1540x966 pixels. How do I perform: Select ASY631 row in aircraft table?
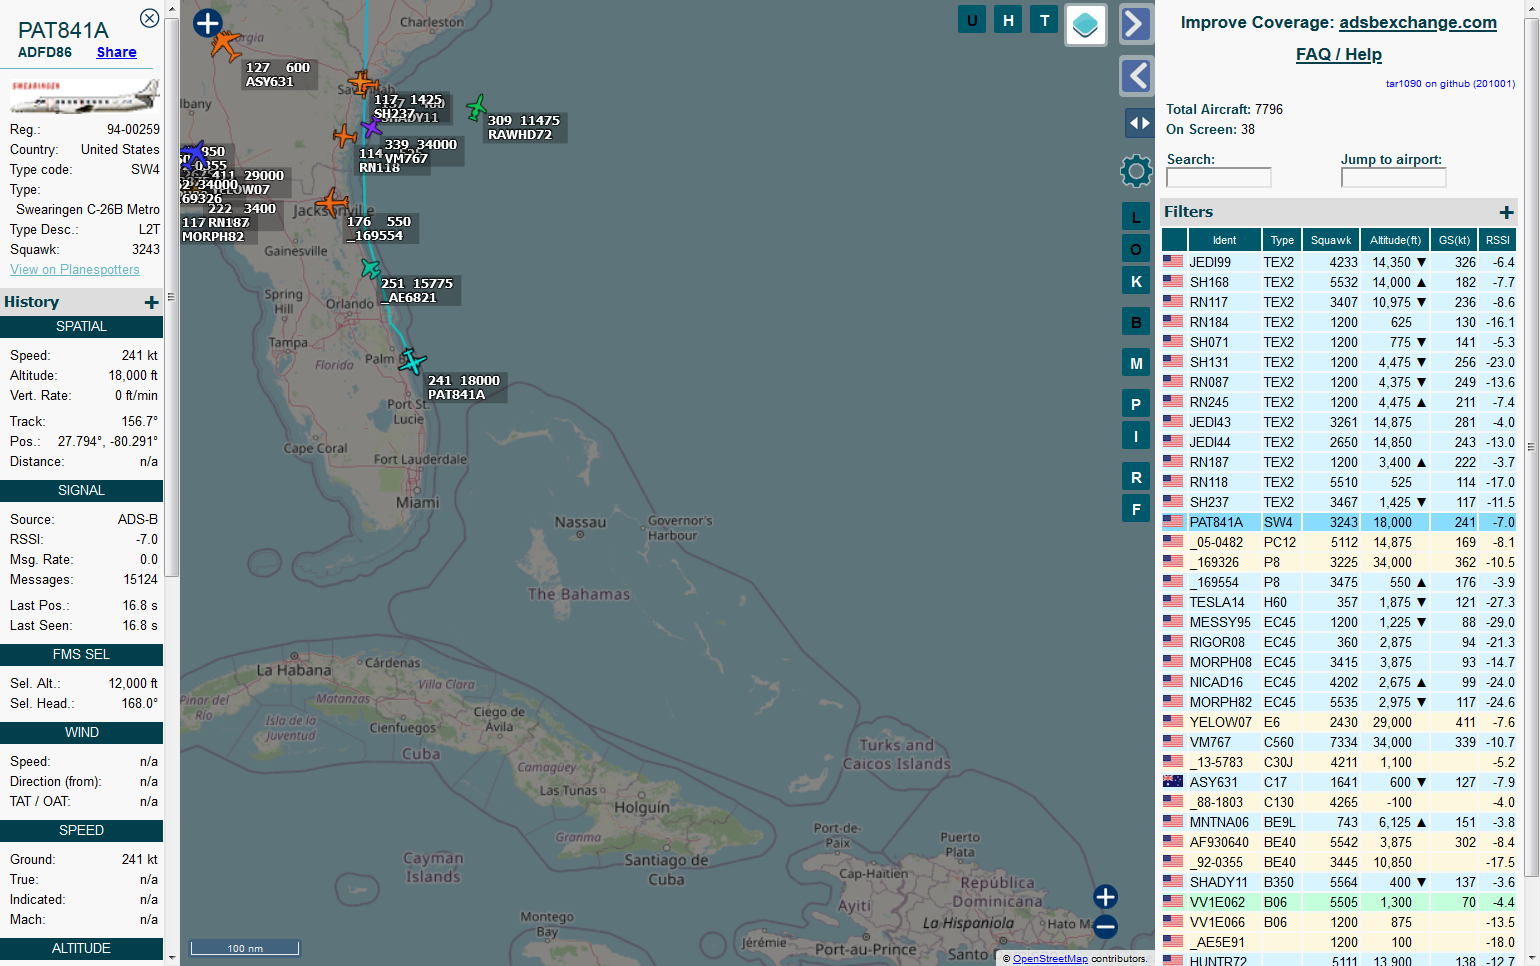1339,782
